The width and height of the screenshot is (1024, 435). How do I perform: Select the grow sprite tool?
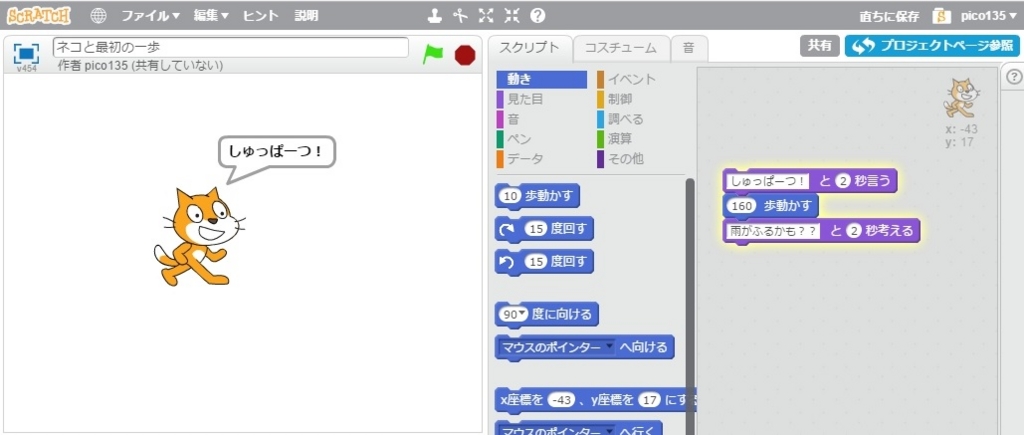click(x=486, y=16)
